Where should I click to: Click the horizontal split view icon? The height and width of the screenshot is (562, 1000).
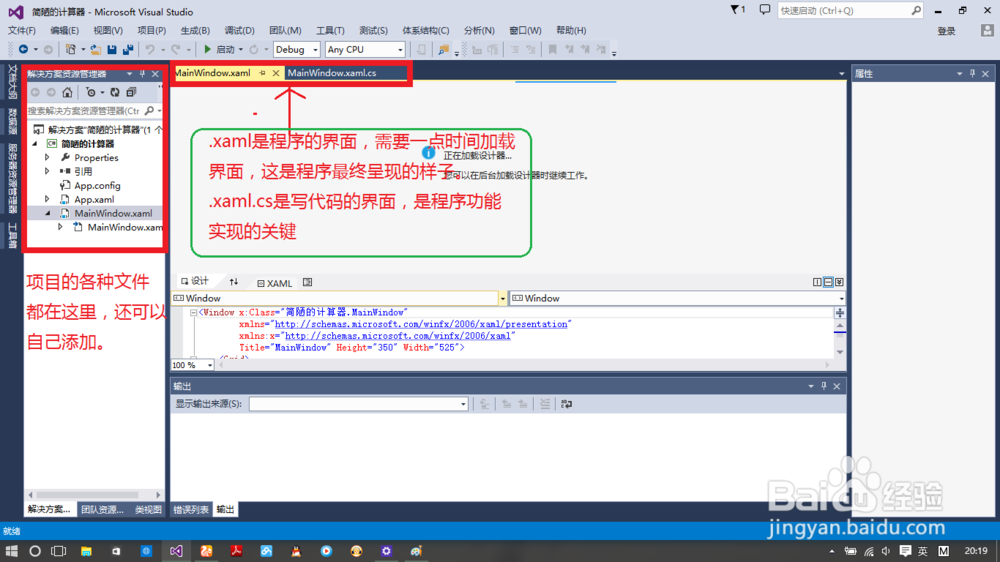[x=828, y=282]
